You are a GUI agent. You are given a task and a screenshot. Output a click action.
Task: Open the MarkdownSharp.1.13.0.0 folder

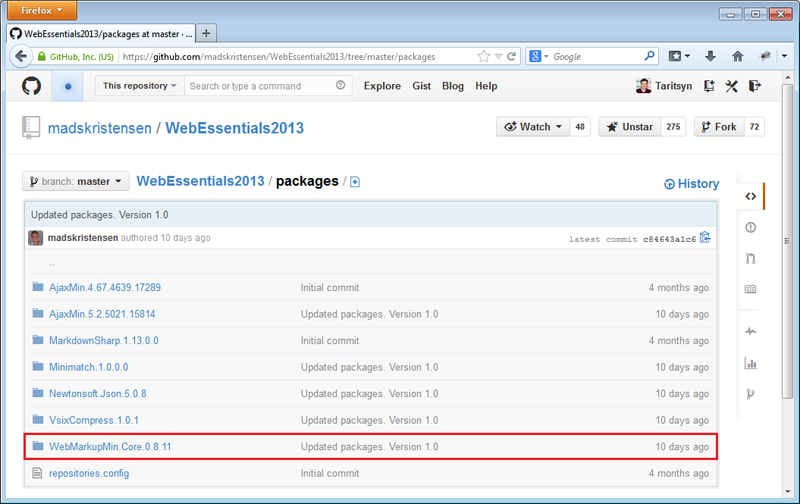pos(104,340)
